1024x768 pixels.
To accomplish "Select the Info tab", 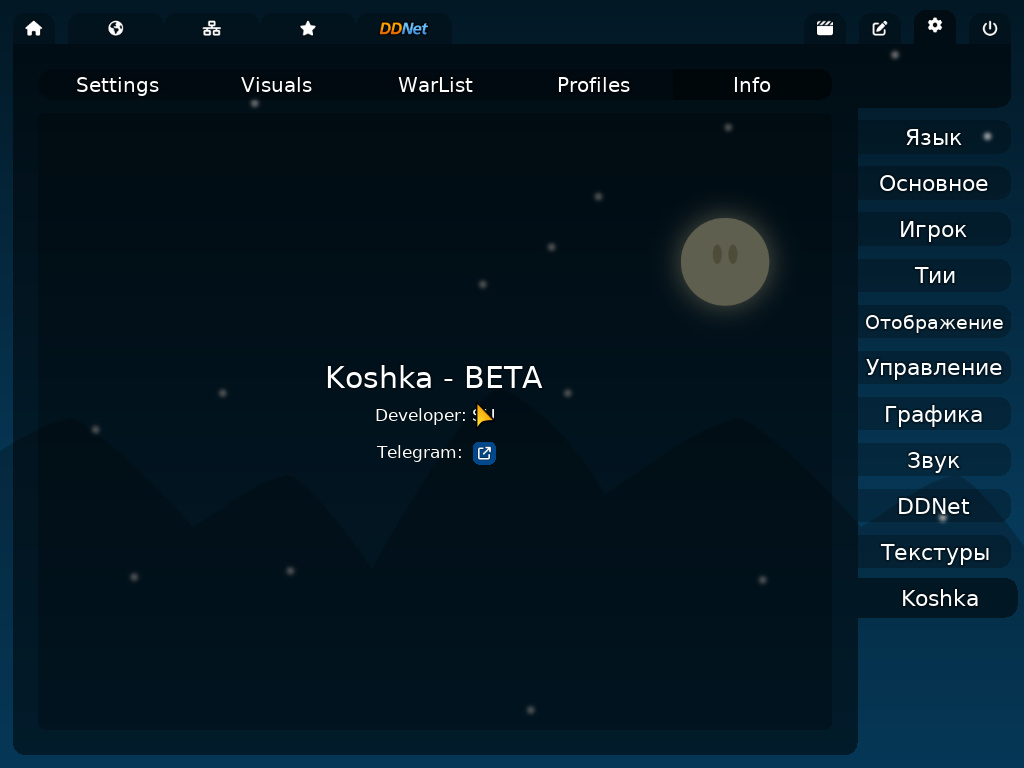I will pyautogui.click(x=752, y=85).
